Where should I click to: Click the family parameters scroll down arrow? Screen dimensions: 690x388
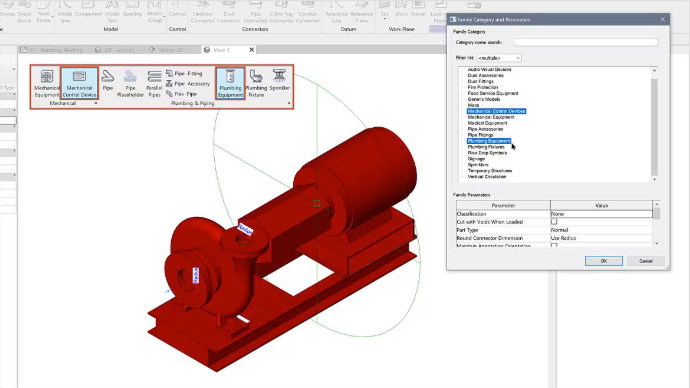coord(657,243)
